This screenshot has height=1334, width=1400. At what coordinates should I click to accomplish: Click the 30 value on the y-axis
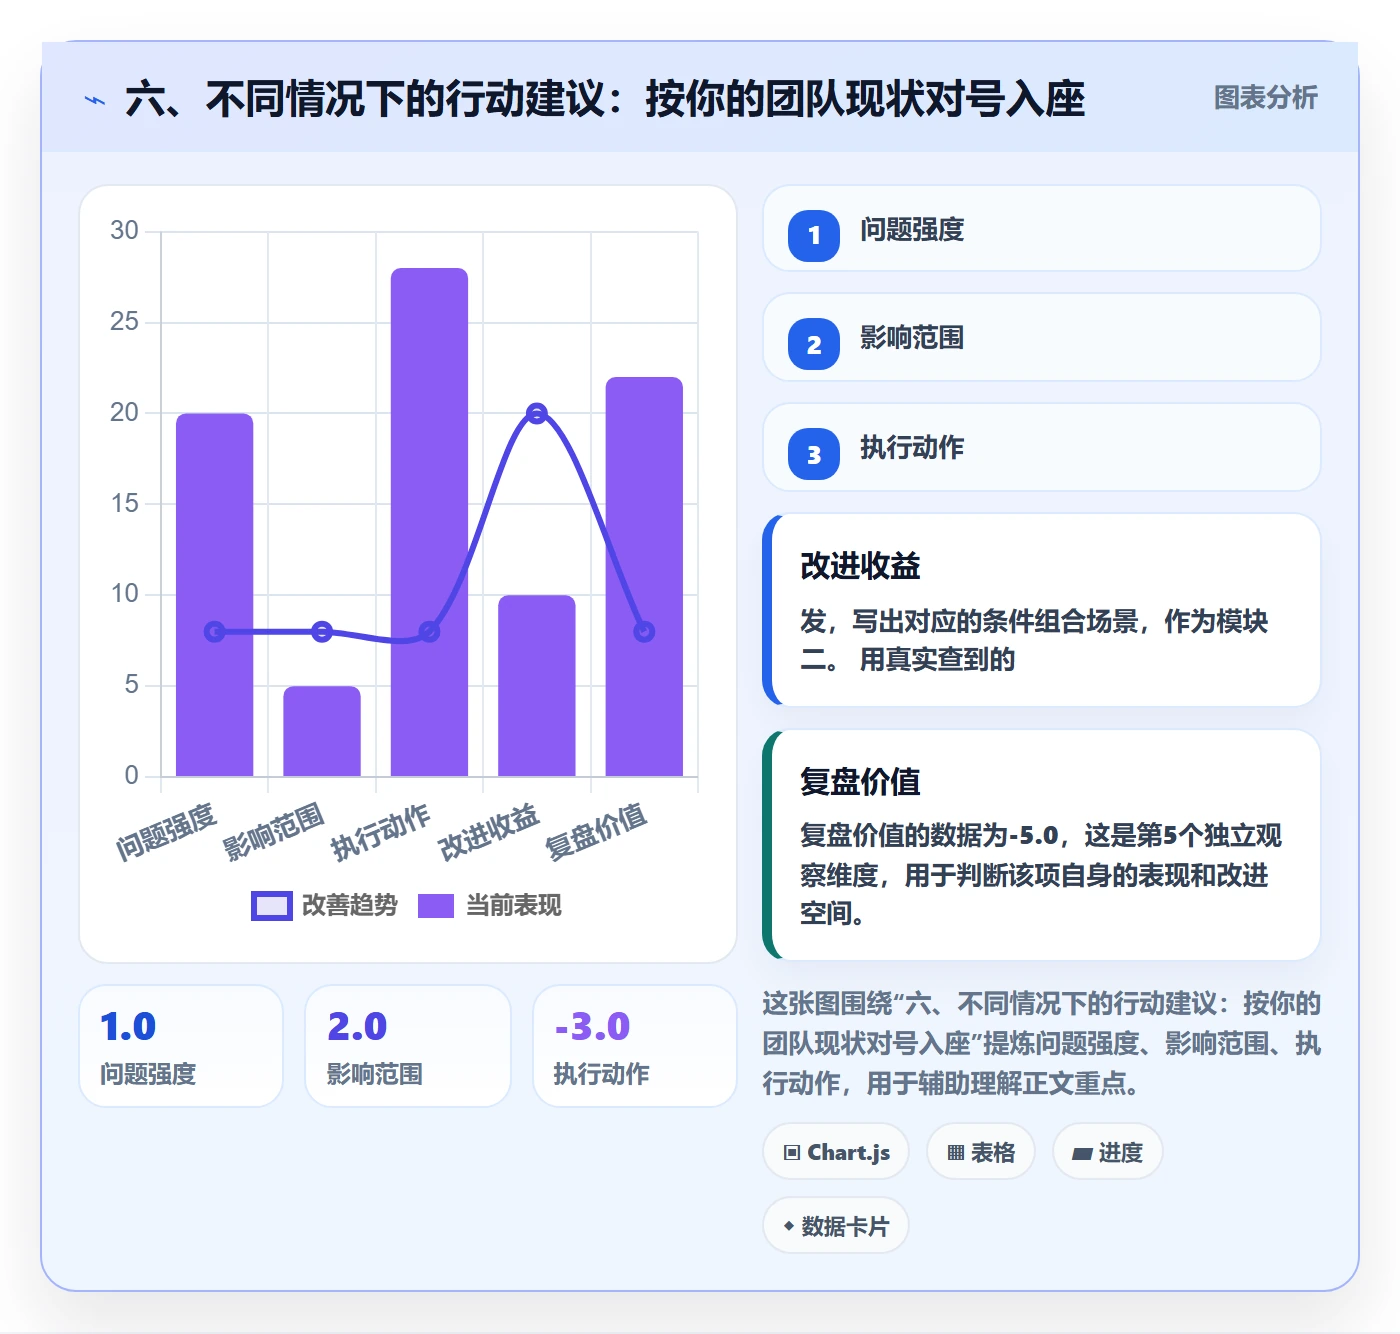tap(124, 231)
